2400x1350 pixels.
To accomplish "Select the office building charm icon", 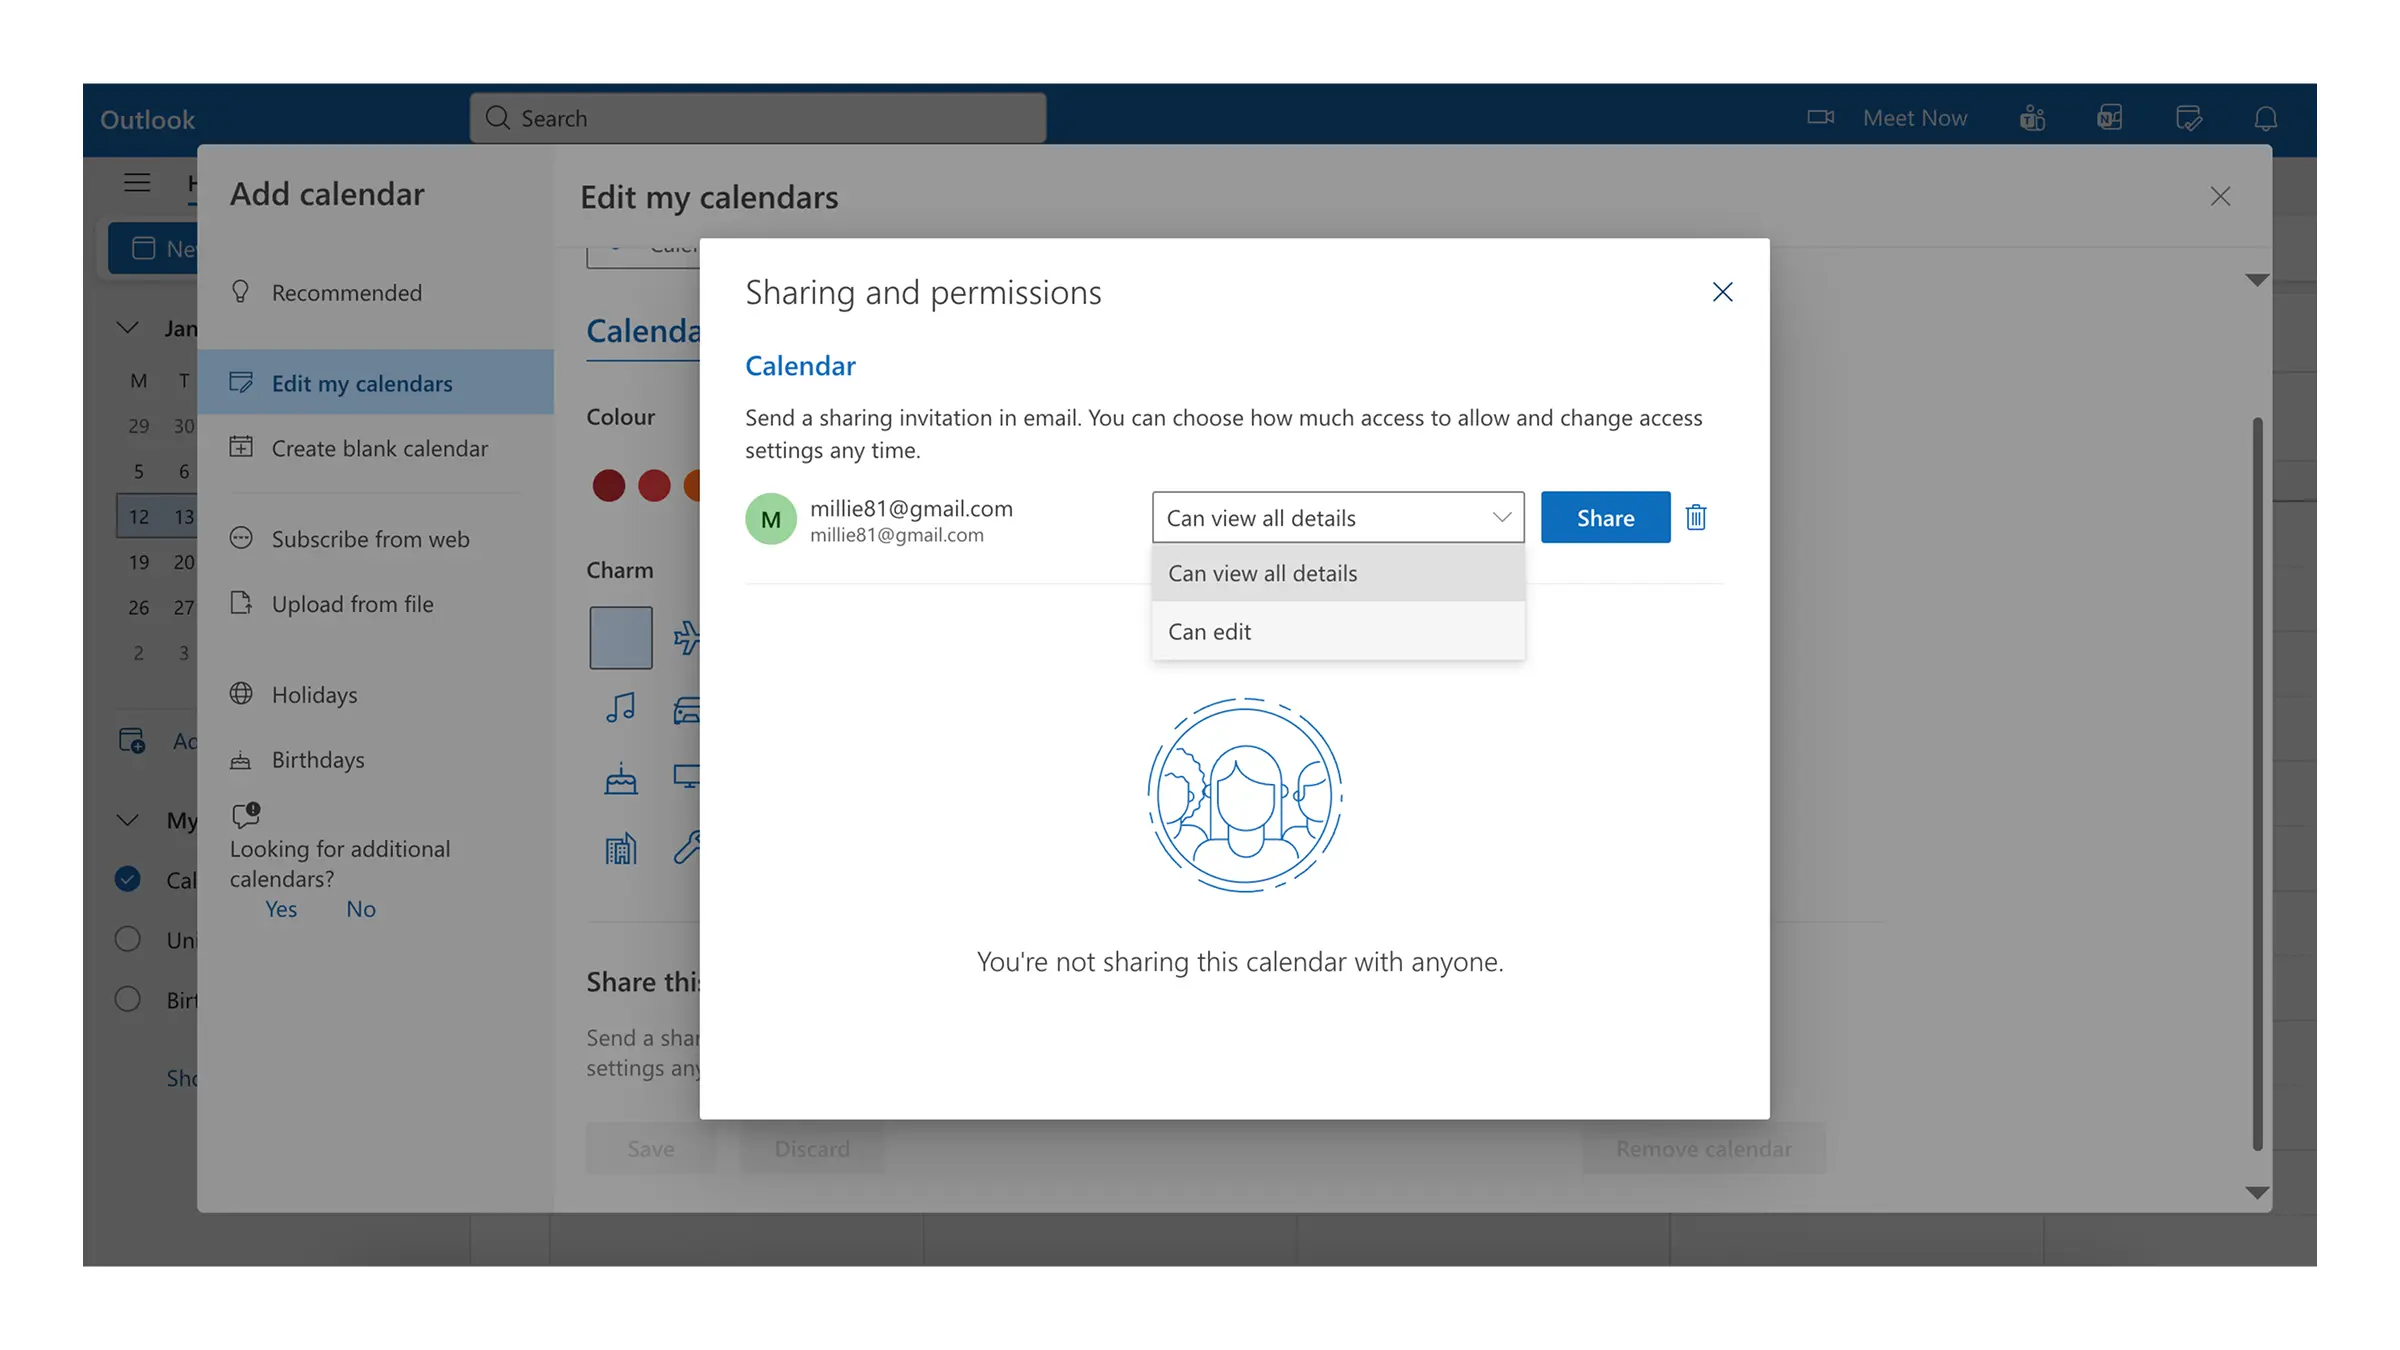I will pos(620,849).
